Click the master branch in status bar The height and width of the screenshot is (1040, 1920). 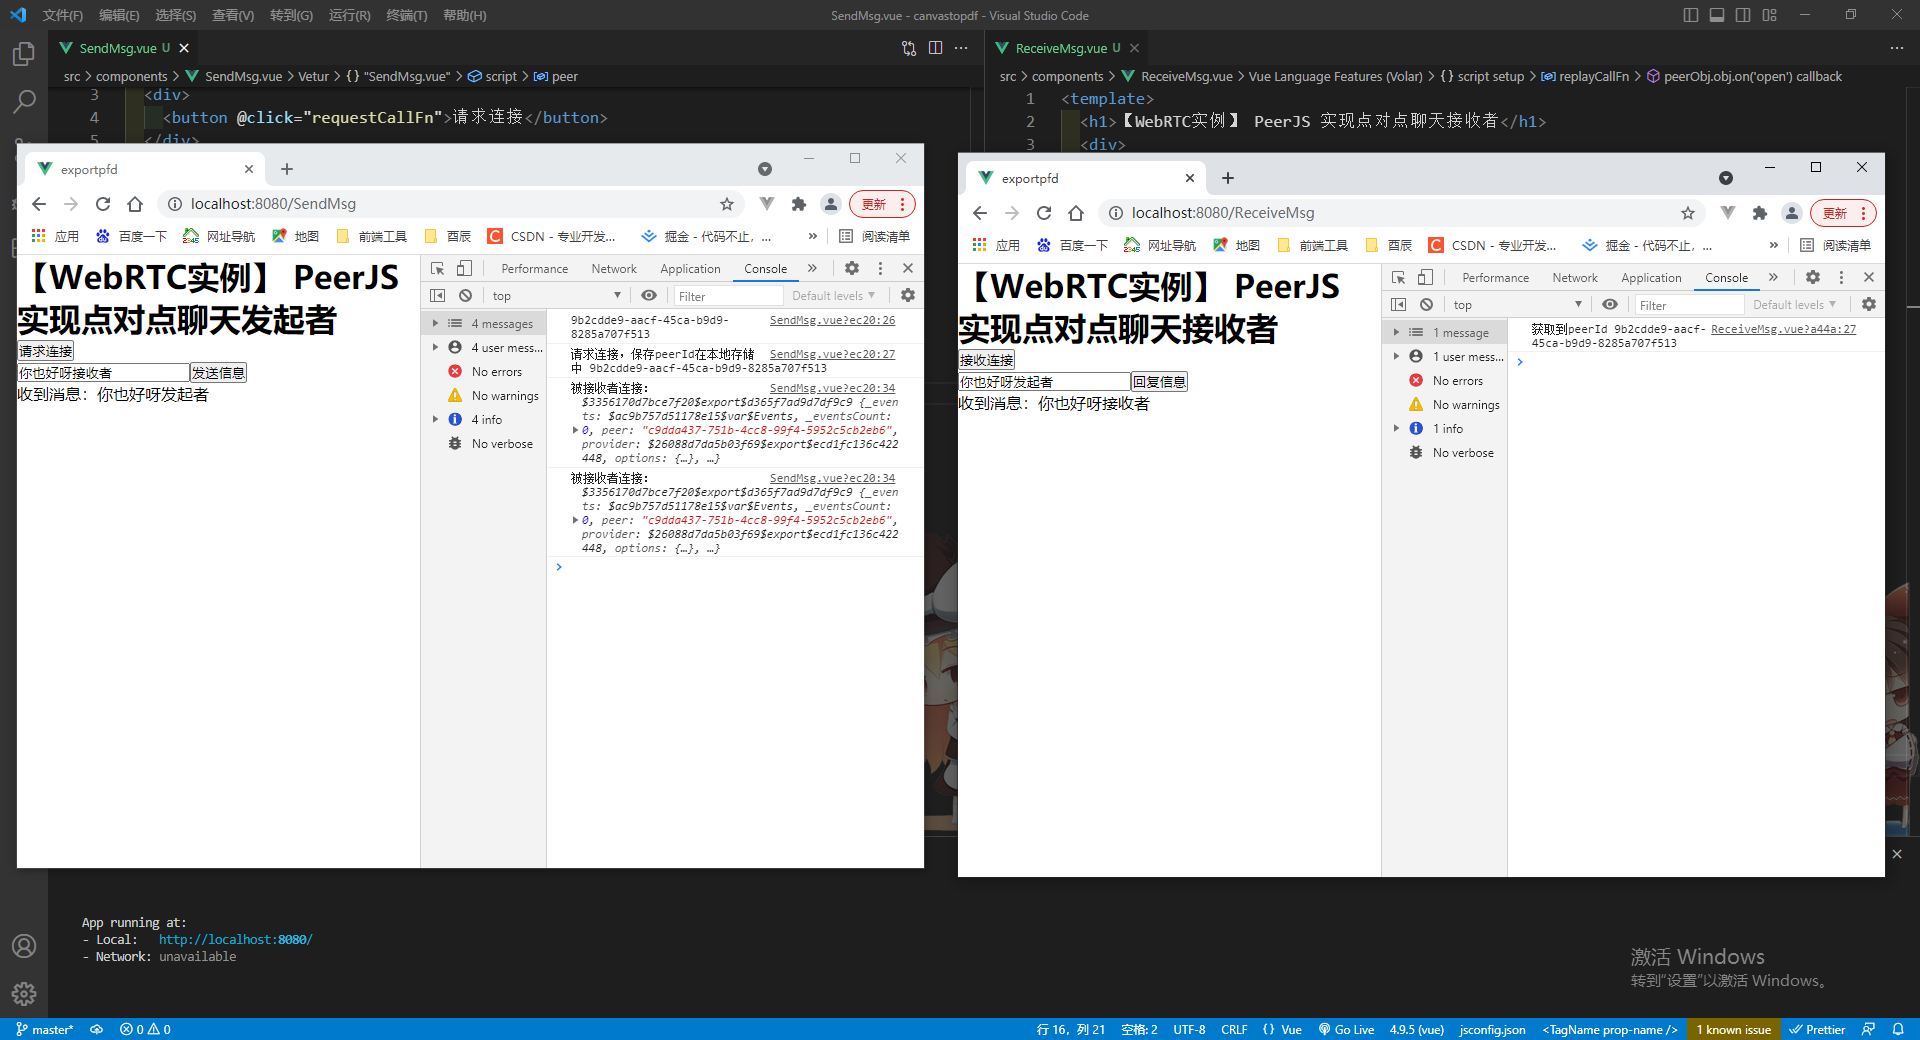pos(45,1029)
